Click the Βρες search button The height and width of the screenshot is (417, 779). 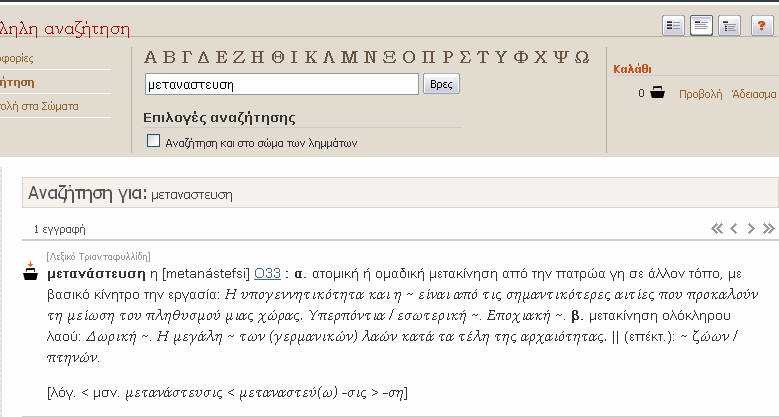pos(441,84)
